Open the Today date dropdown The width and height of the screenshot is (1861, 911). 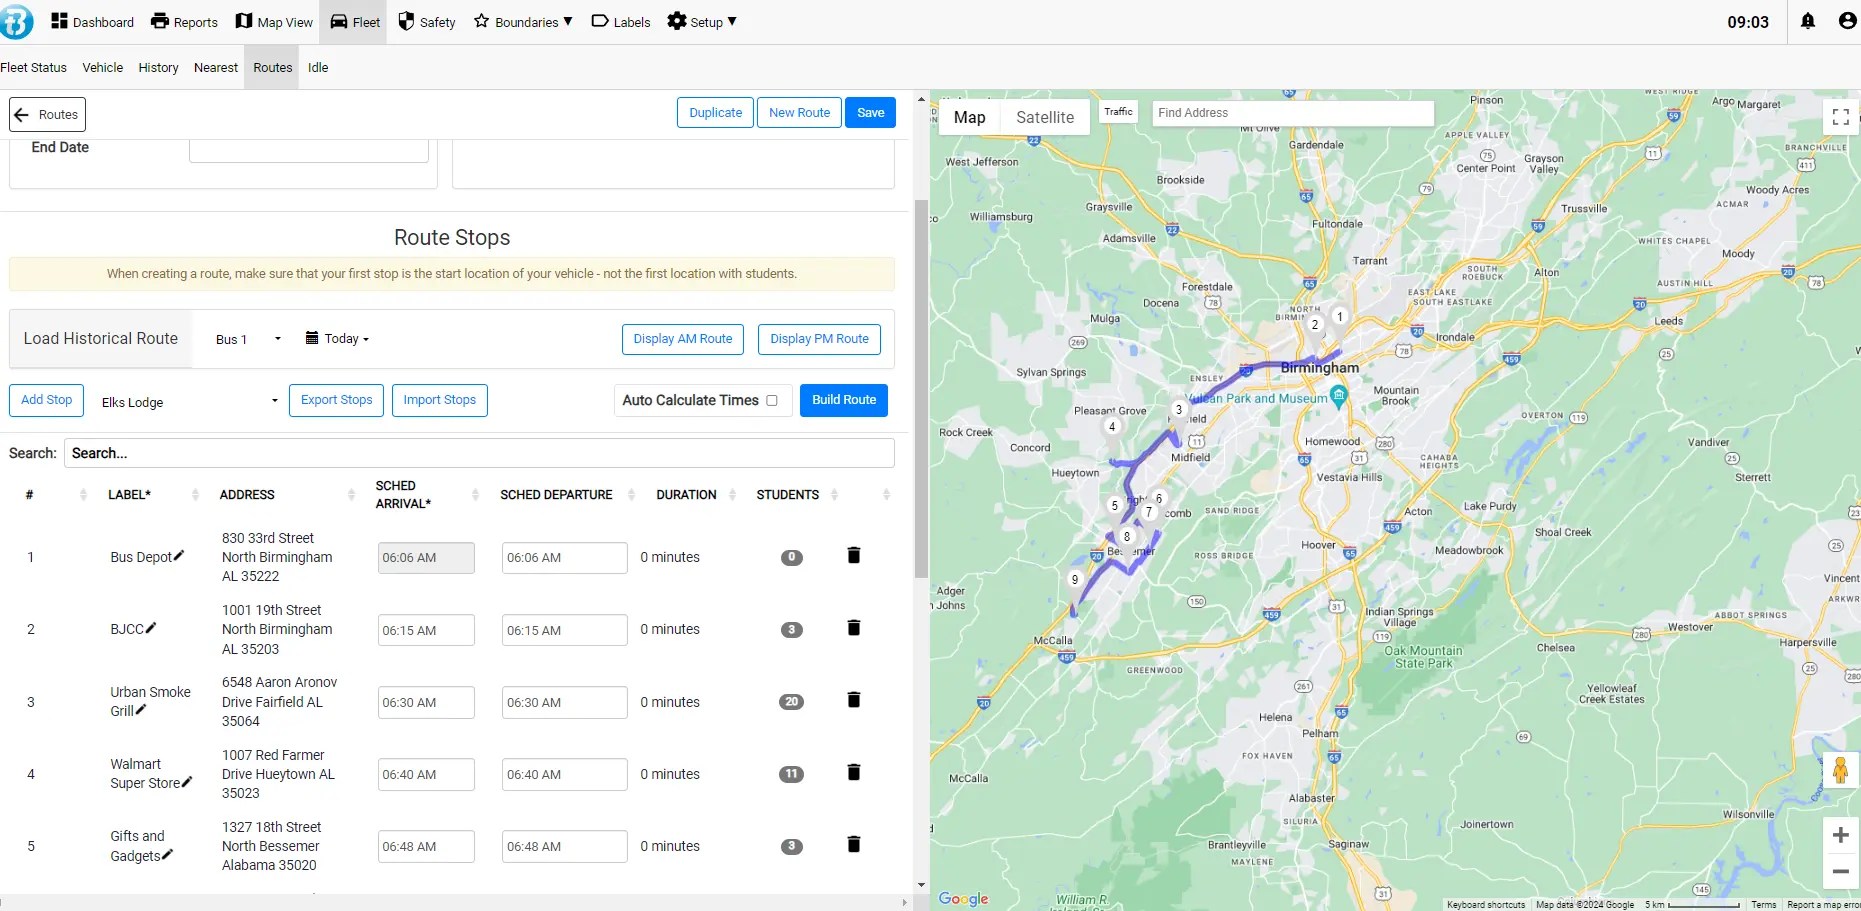pyautogui.click(x=337, y=339)
